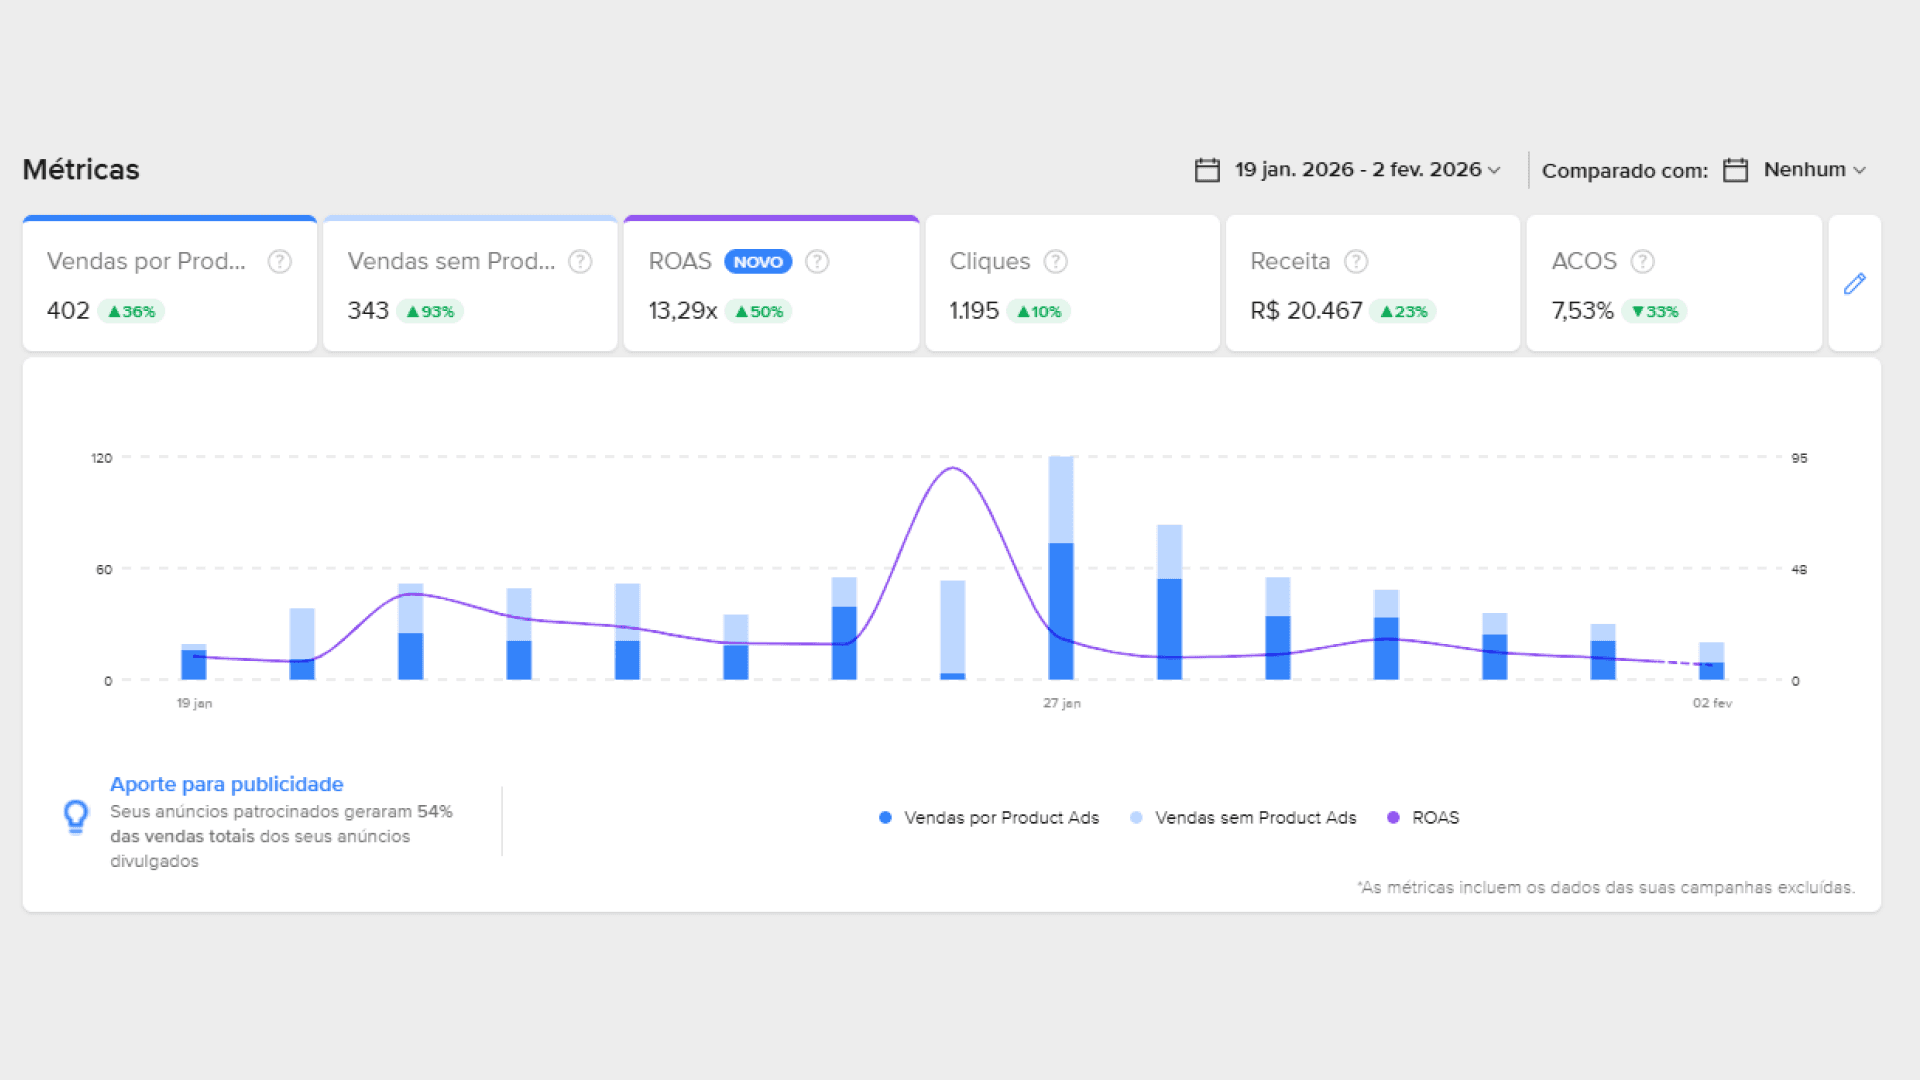Click the pencil edit metrics icon
This screenshot has width=1920, height=1080.
click(x=1854, y=284)
